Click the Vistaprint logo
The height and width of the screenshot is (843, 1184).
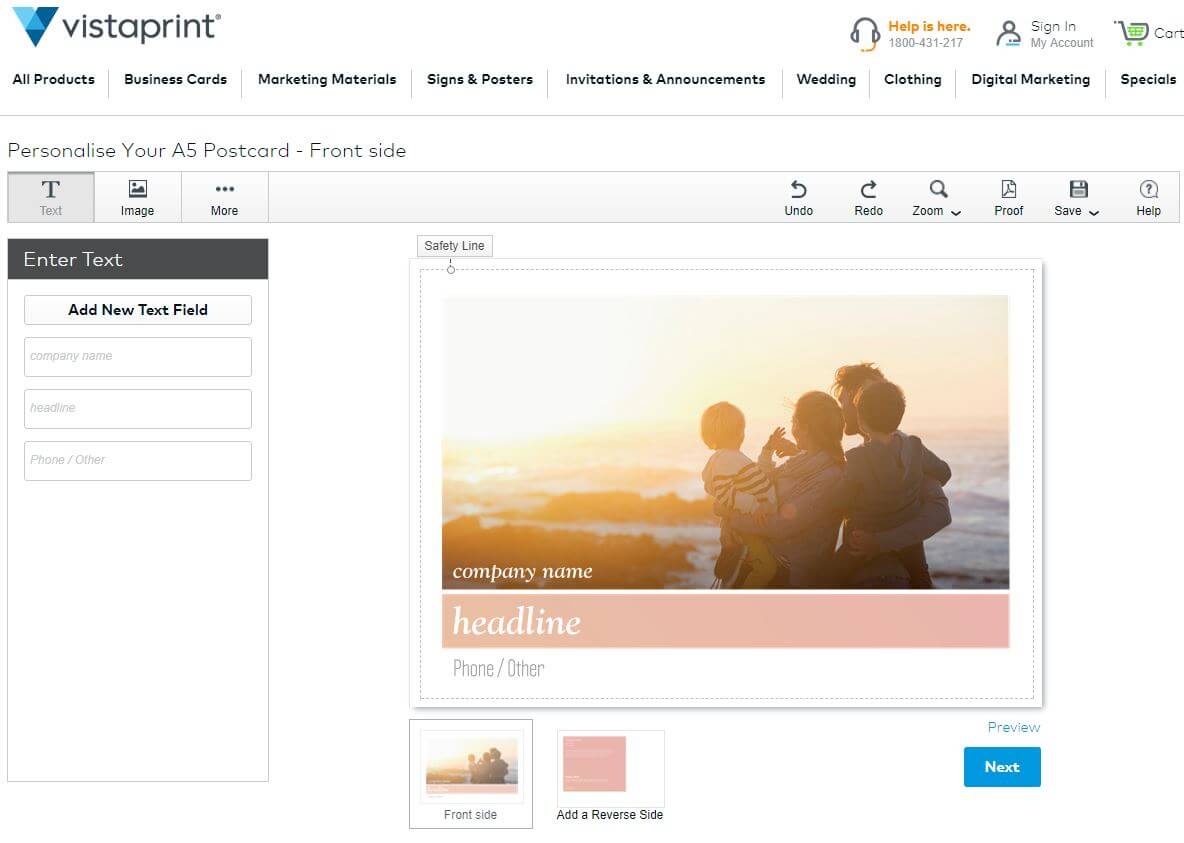[x=117, y=26]
